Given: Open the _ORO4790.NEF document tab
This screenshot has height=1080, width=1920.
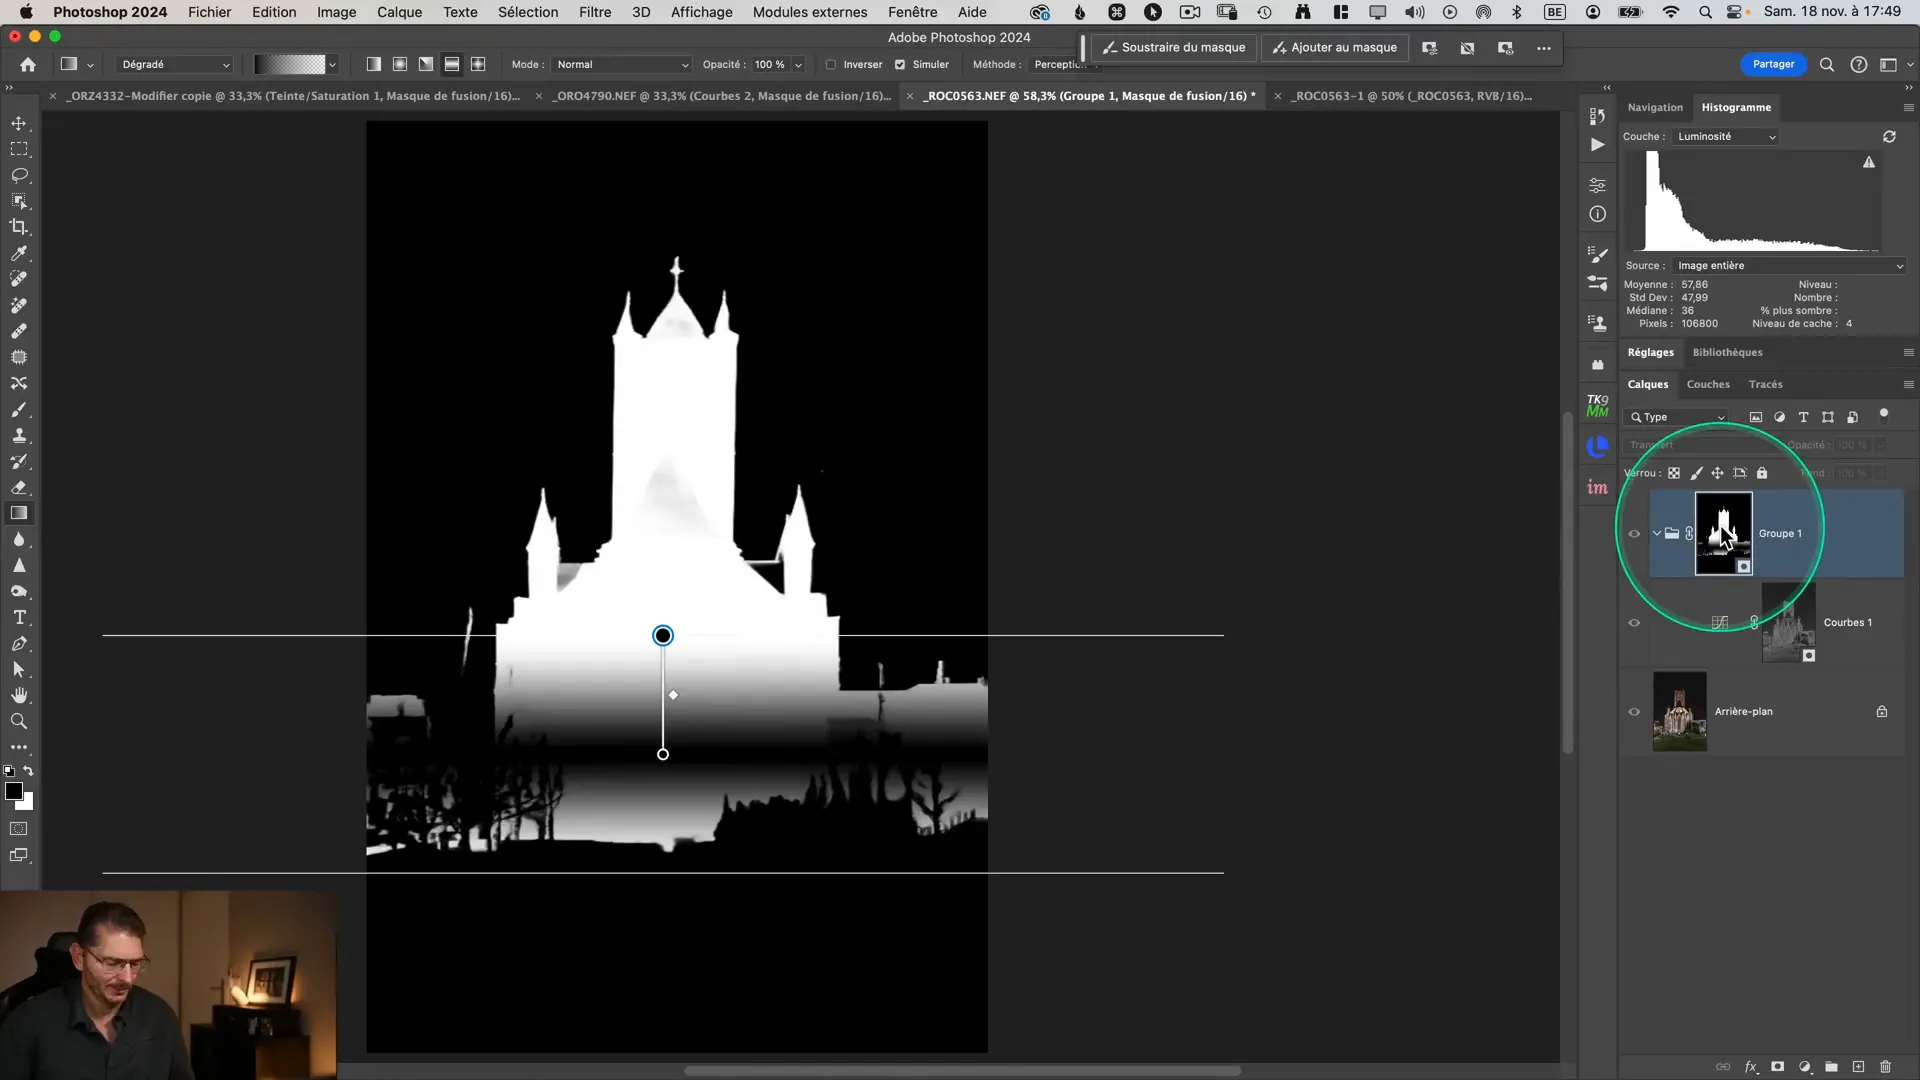Looking at the screenshot, I should (722, 96).
